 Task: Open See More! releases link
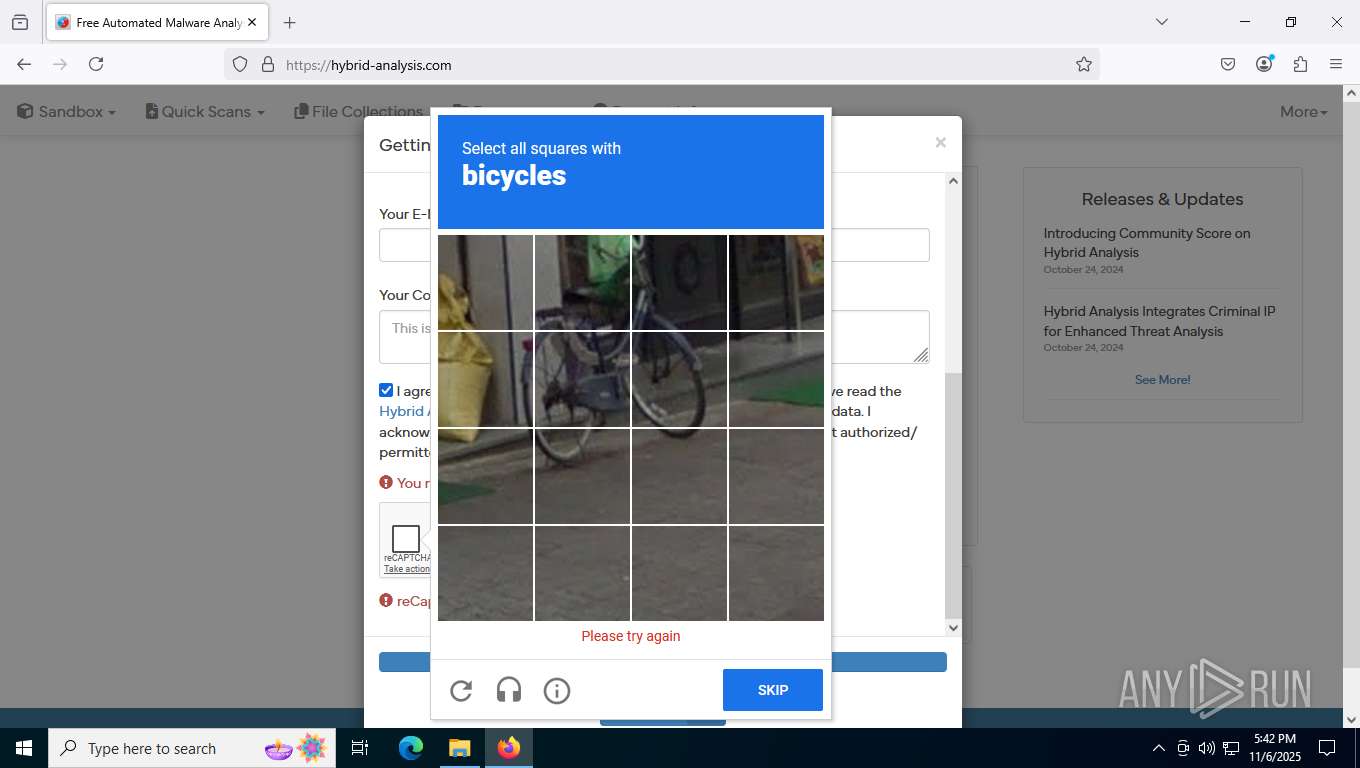[x=1162, y=380]
